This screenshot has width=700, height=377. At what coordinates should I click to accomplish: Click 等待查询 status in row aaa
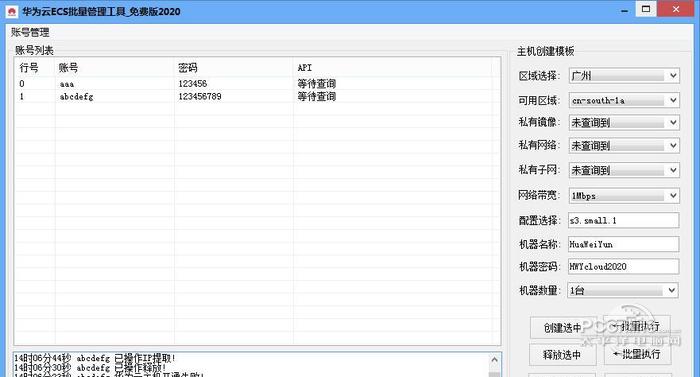click(x=317, y=84)
